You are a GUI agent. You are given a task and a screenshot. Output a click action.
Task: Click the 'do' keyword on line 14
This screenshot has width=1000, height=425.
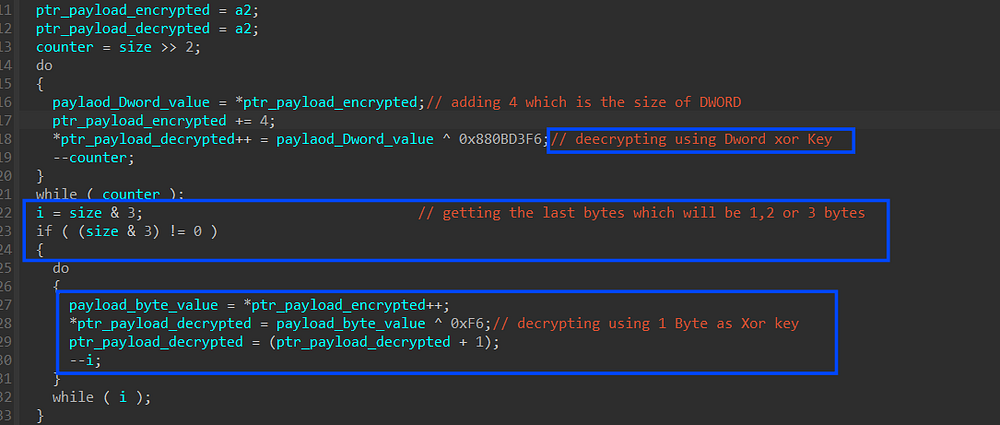tap(45, 65)
